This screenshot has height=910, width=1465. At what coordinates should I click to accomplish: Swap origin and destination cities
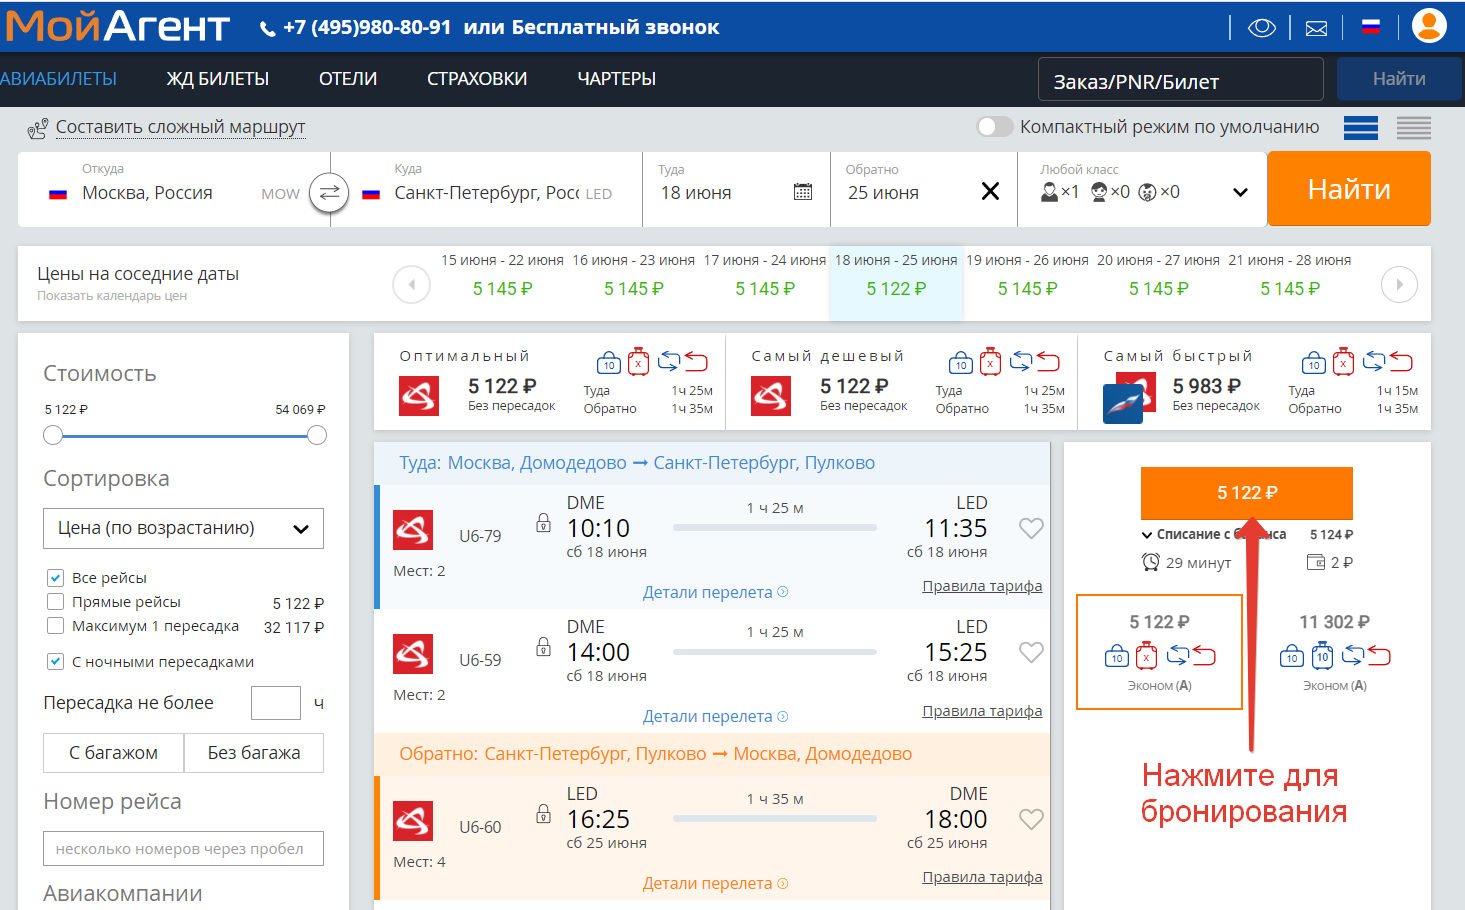point(329,191)
